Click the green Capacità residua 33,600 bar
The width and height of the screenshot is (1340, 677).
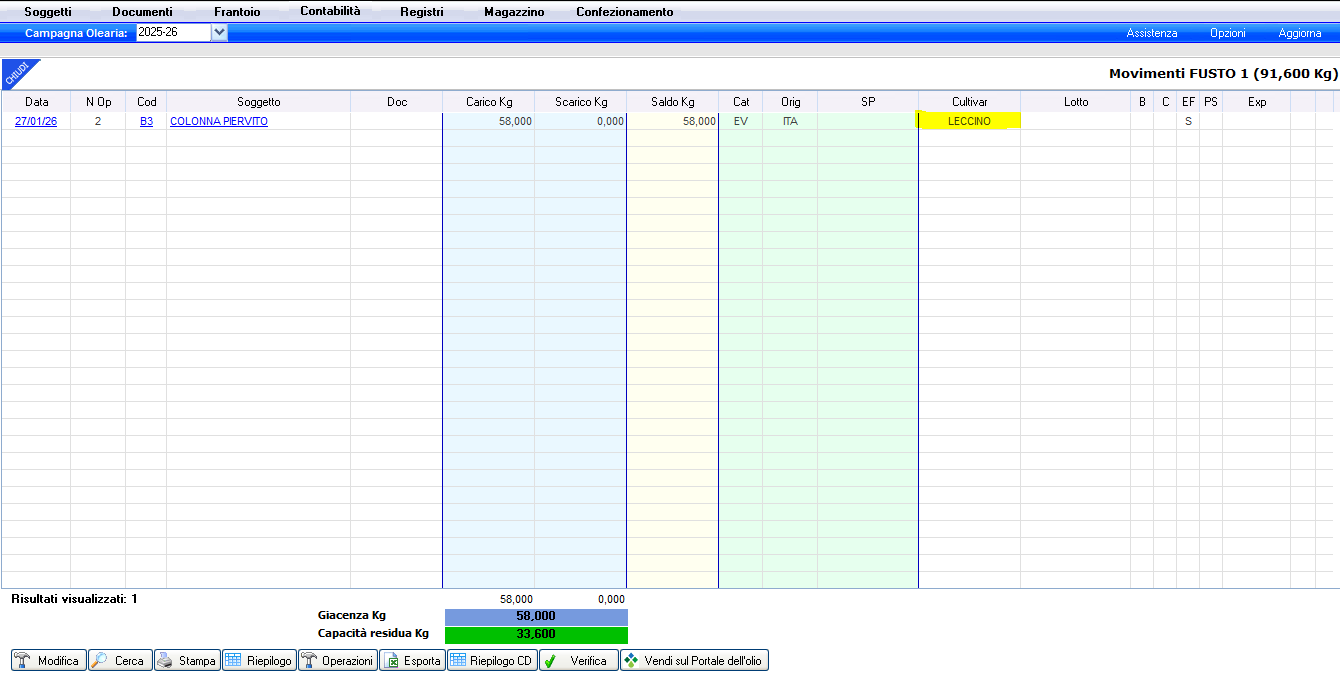pos(536,634)
